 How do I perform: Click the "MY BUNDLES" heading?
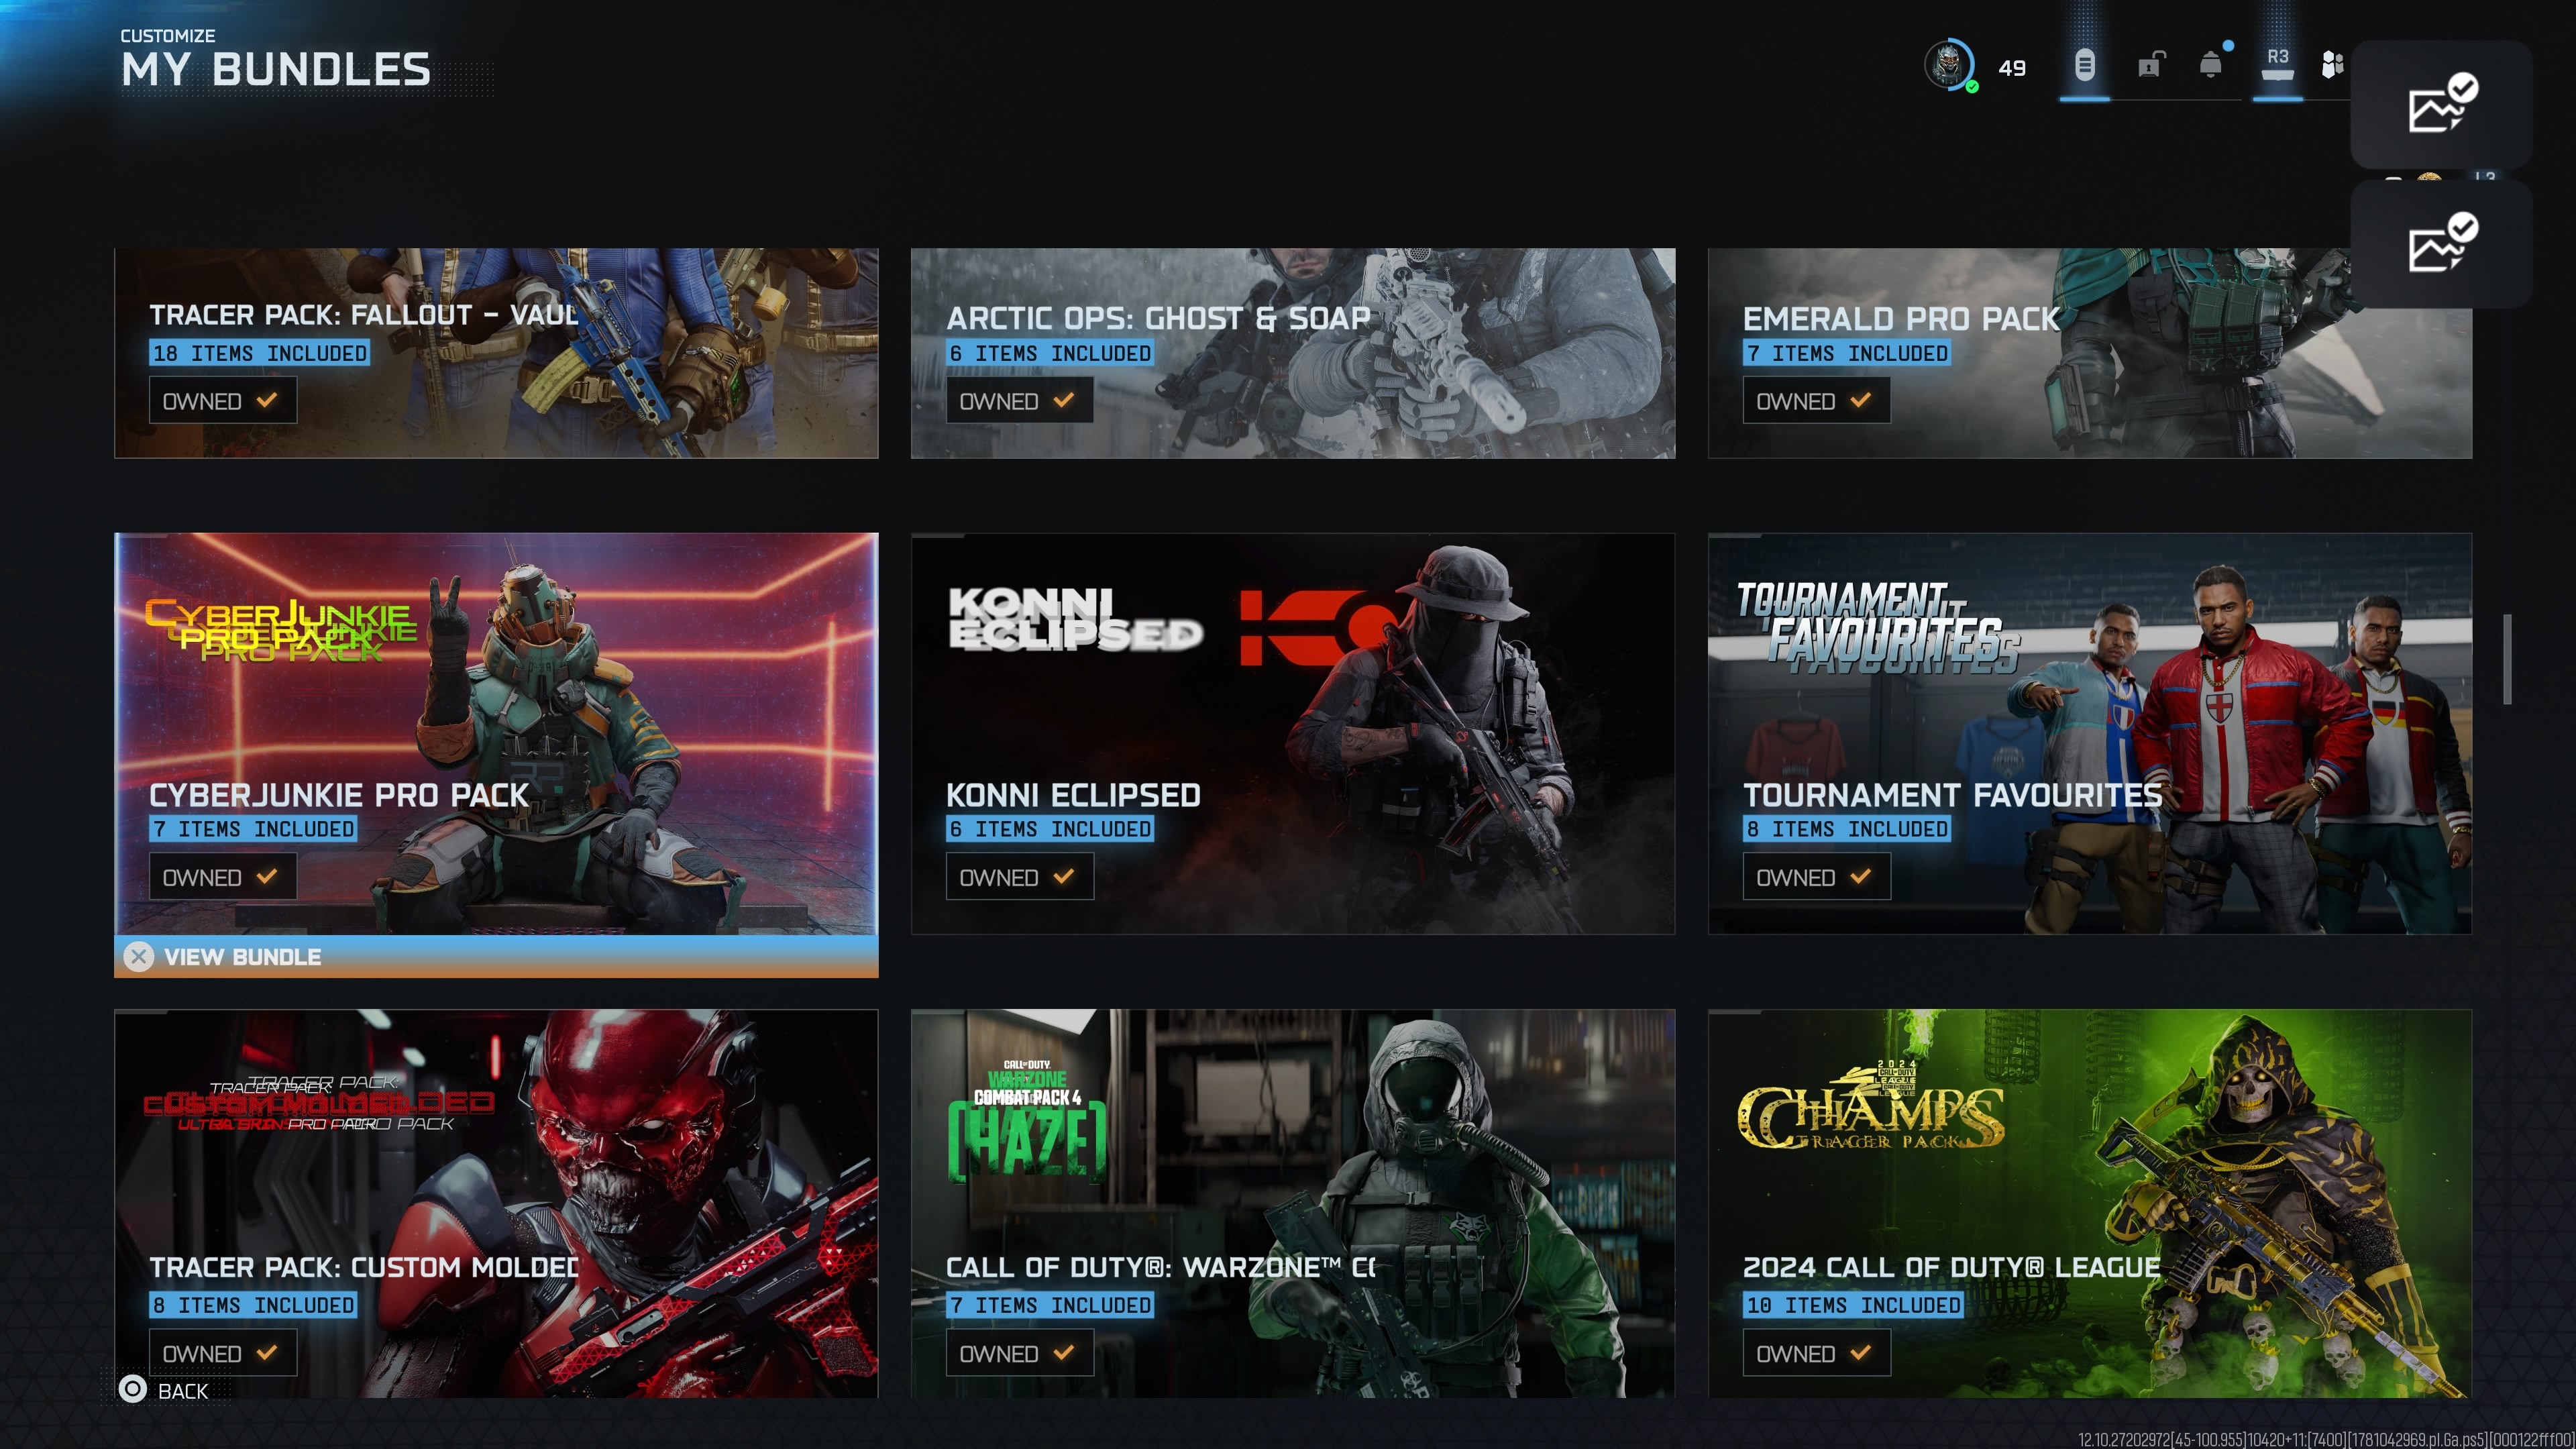point(276,70)
